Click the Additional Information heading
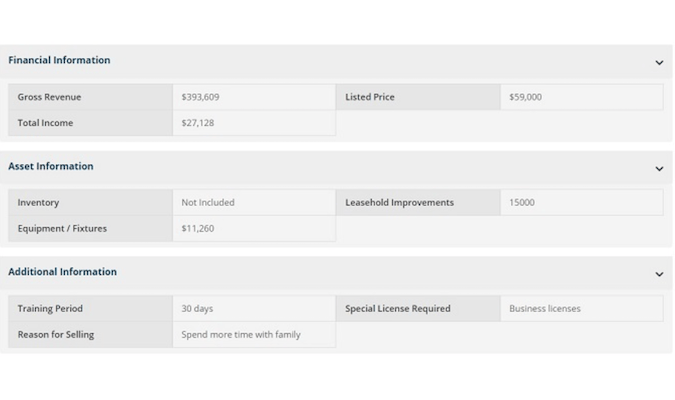The height and width of the screenshot is (400, 675). point(62,272)
